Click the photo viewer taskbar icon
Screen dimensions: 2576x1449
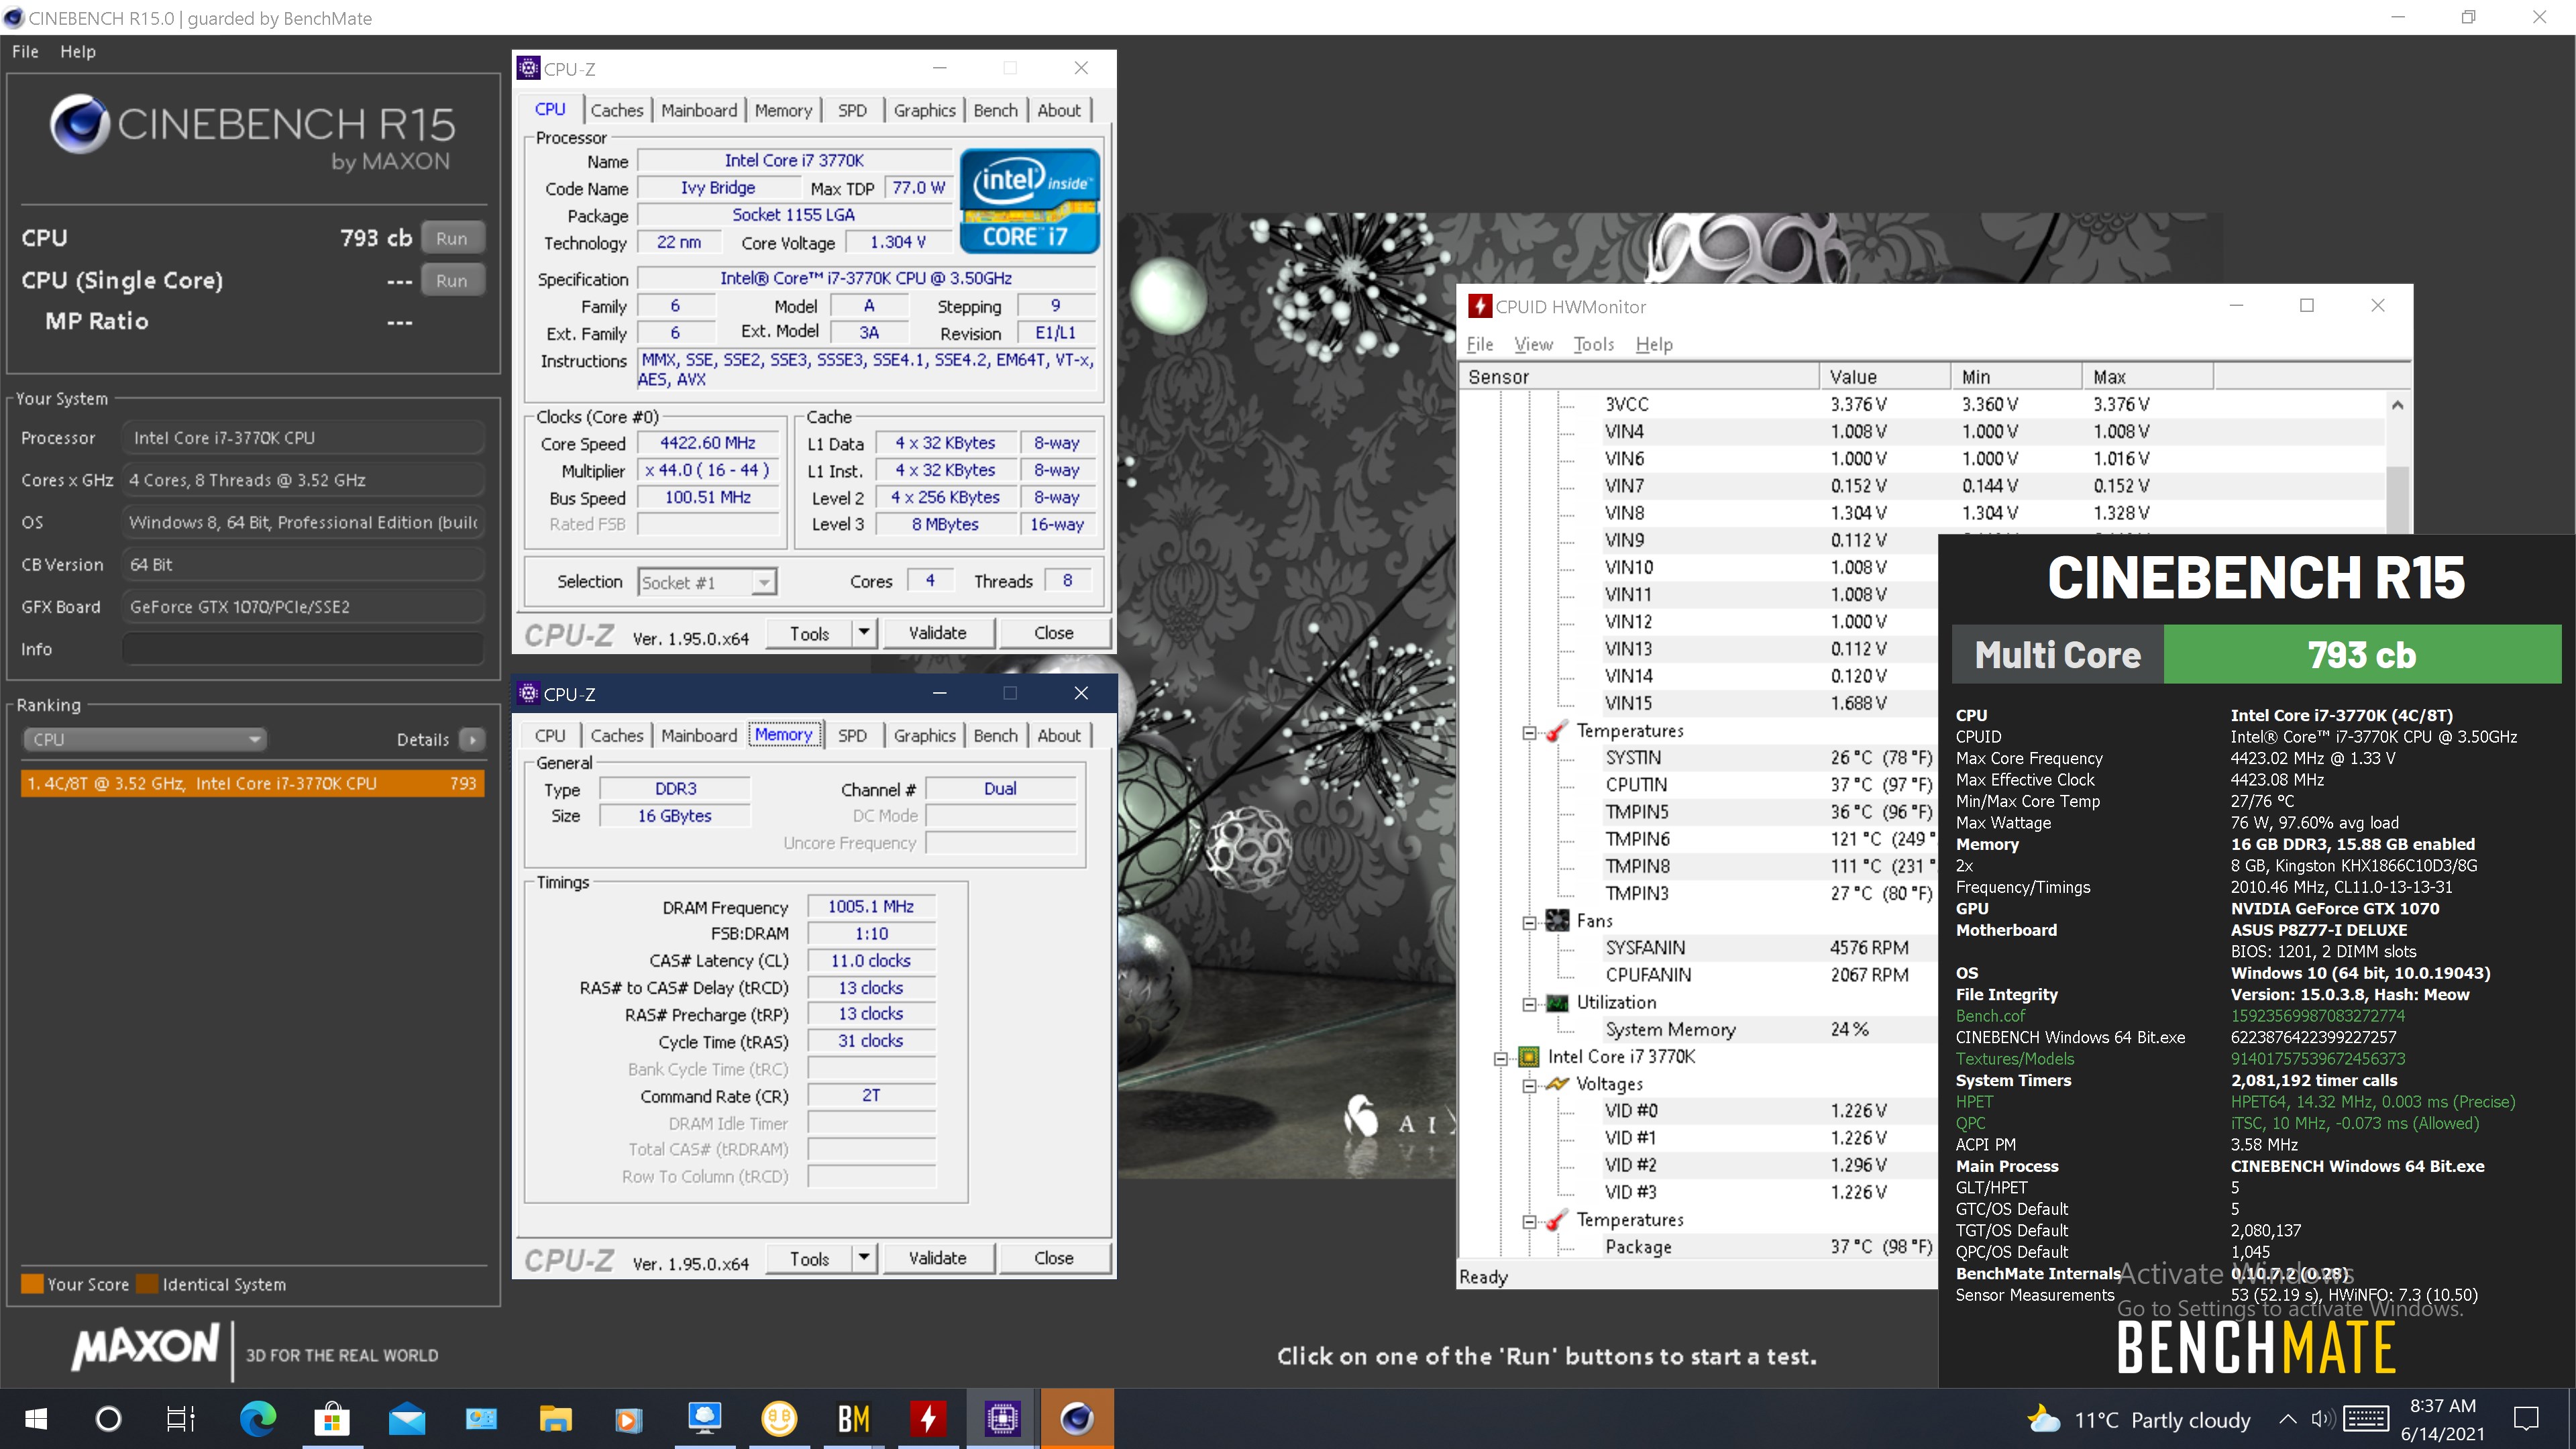pos(481,1418)
